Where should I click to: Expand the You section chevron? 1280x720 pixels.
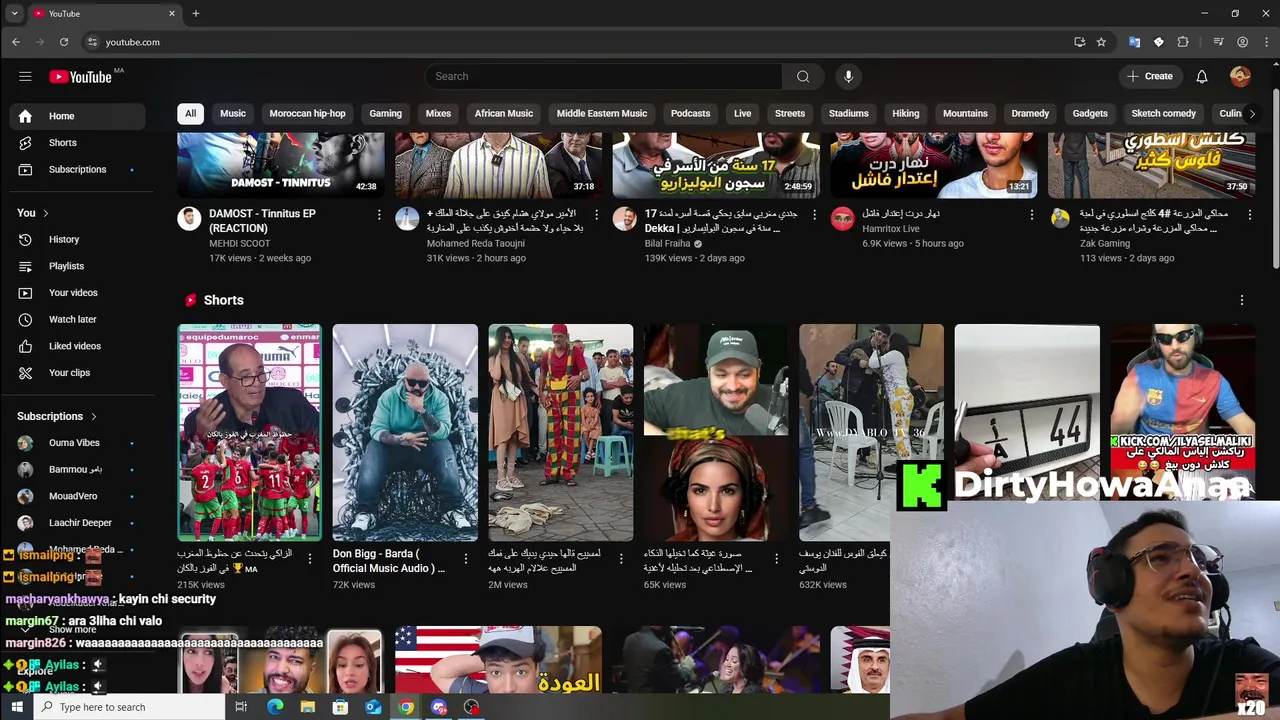tap(45, 213)
